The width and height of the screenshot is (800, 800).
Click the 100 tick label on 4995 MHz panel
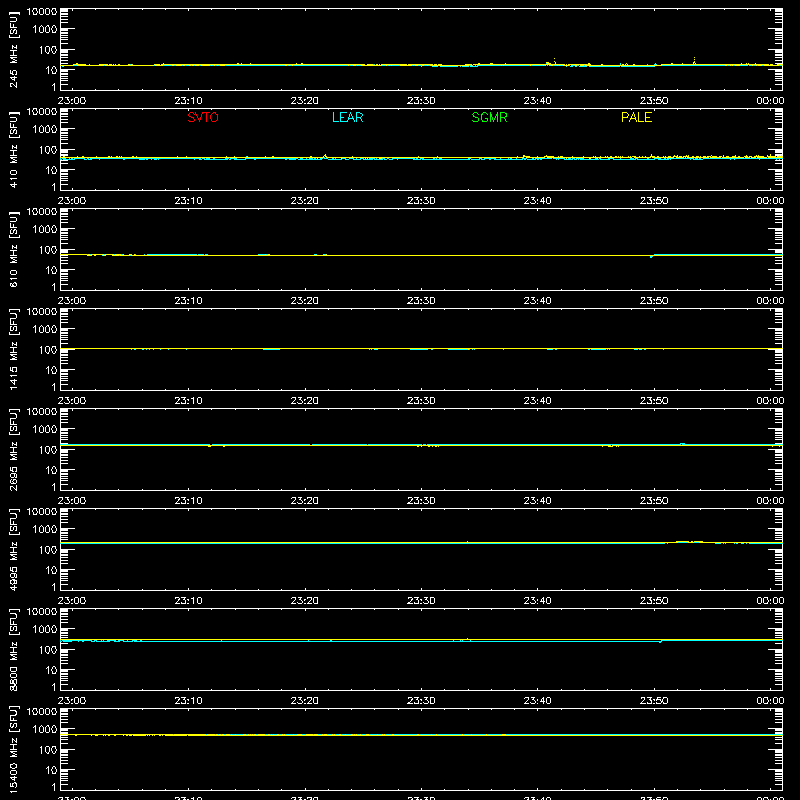click(48, 550)
